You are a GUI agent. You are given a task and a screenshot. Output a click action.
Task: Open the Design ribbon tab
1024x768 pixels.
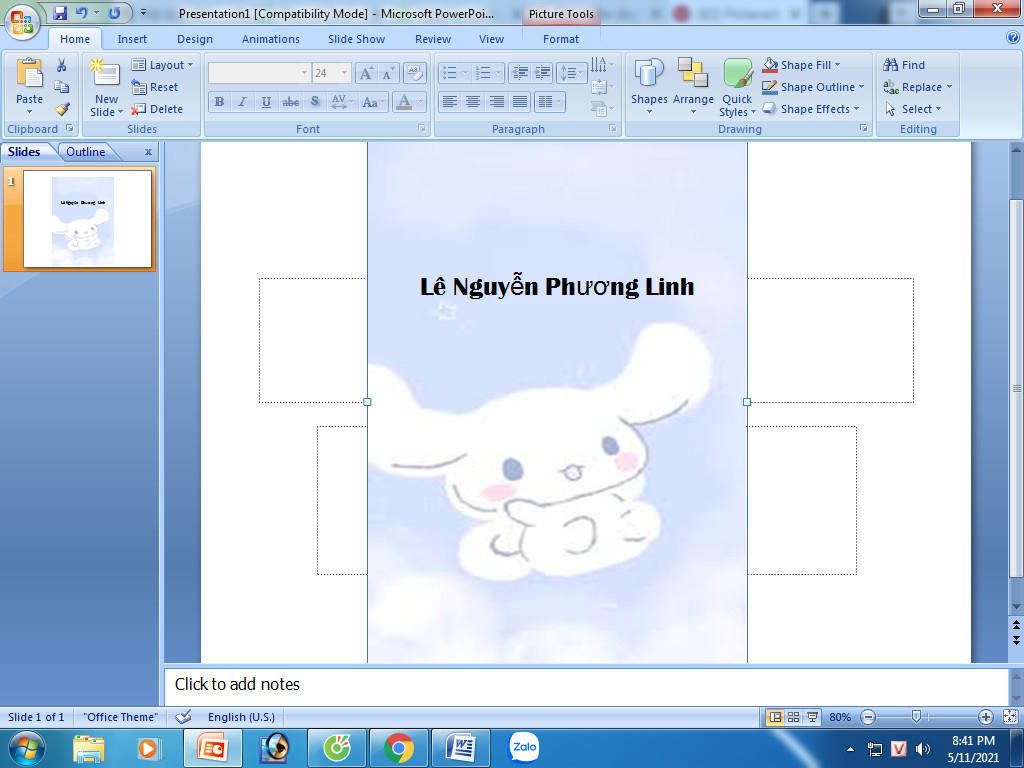[195, 39]
